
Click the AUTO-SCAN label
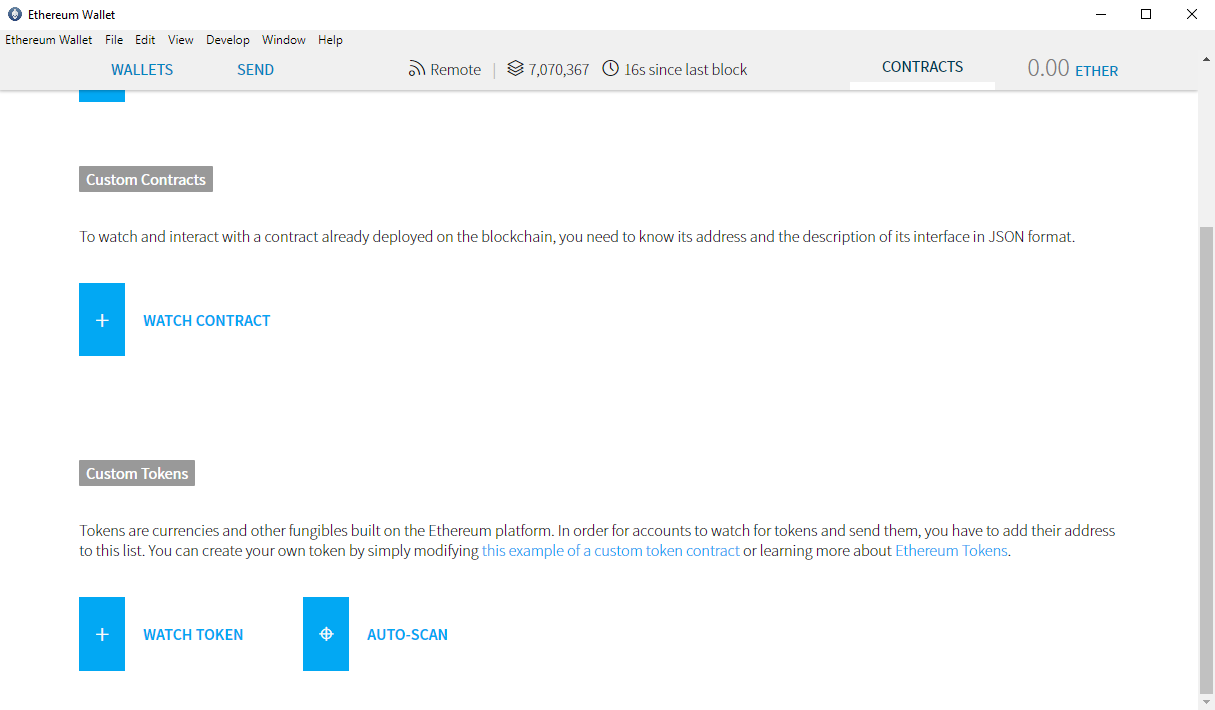pos(407,634)
